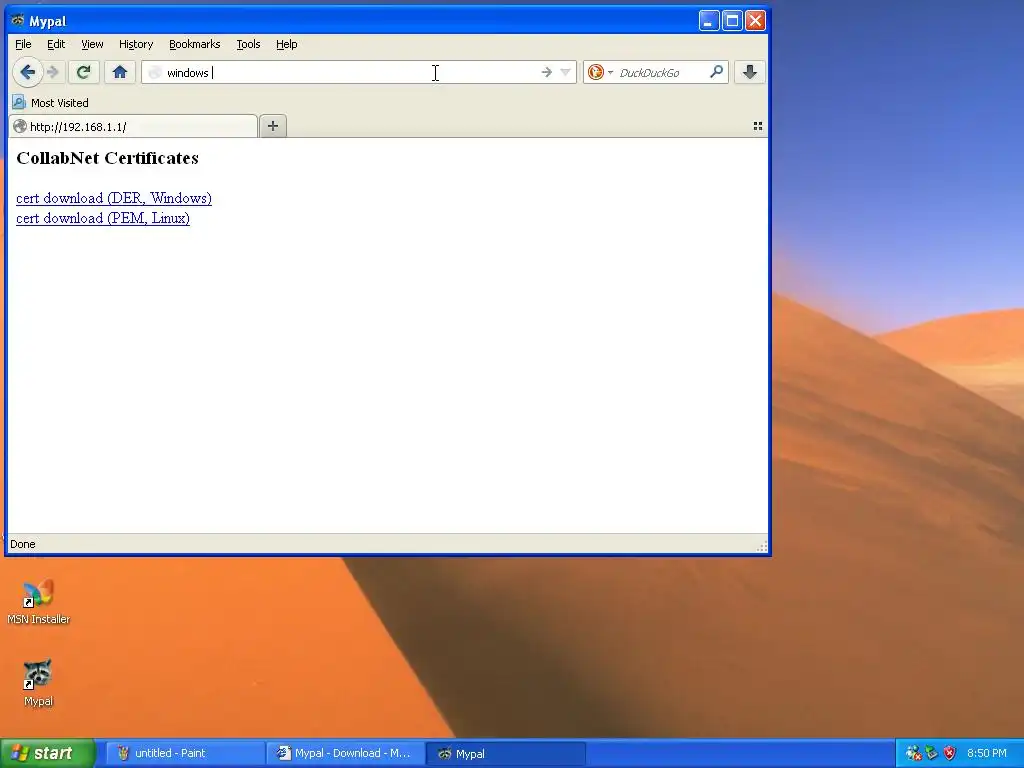
Task: Click the safely remove hardware tray icon
Action: [932, 753]
